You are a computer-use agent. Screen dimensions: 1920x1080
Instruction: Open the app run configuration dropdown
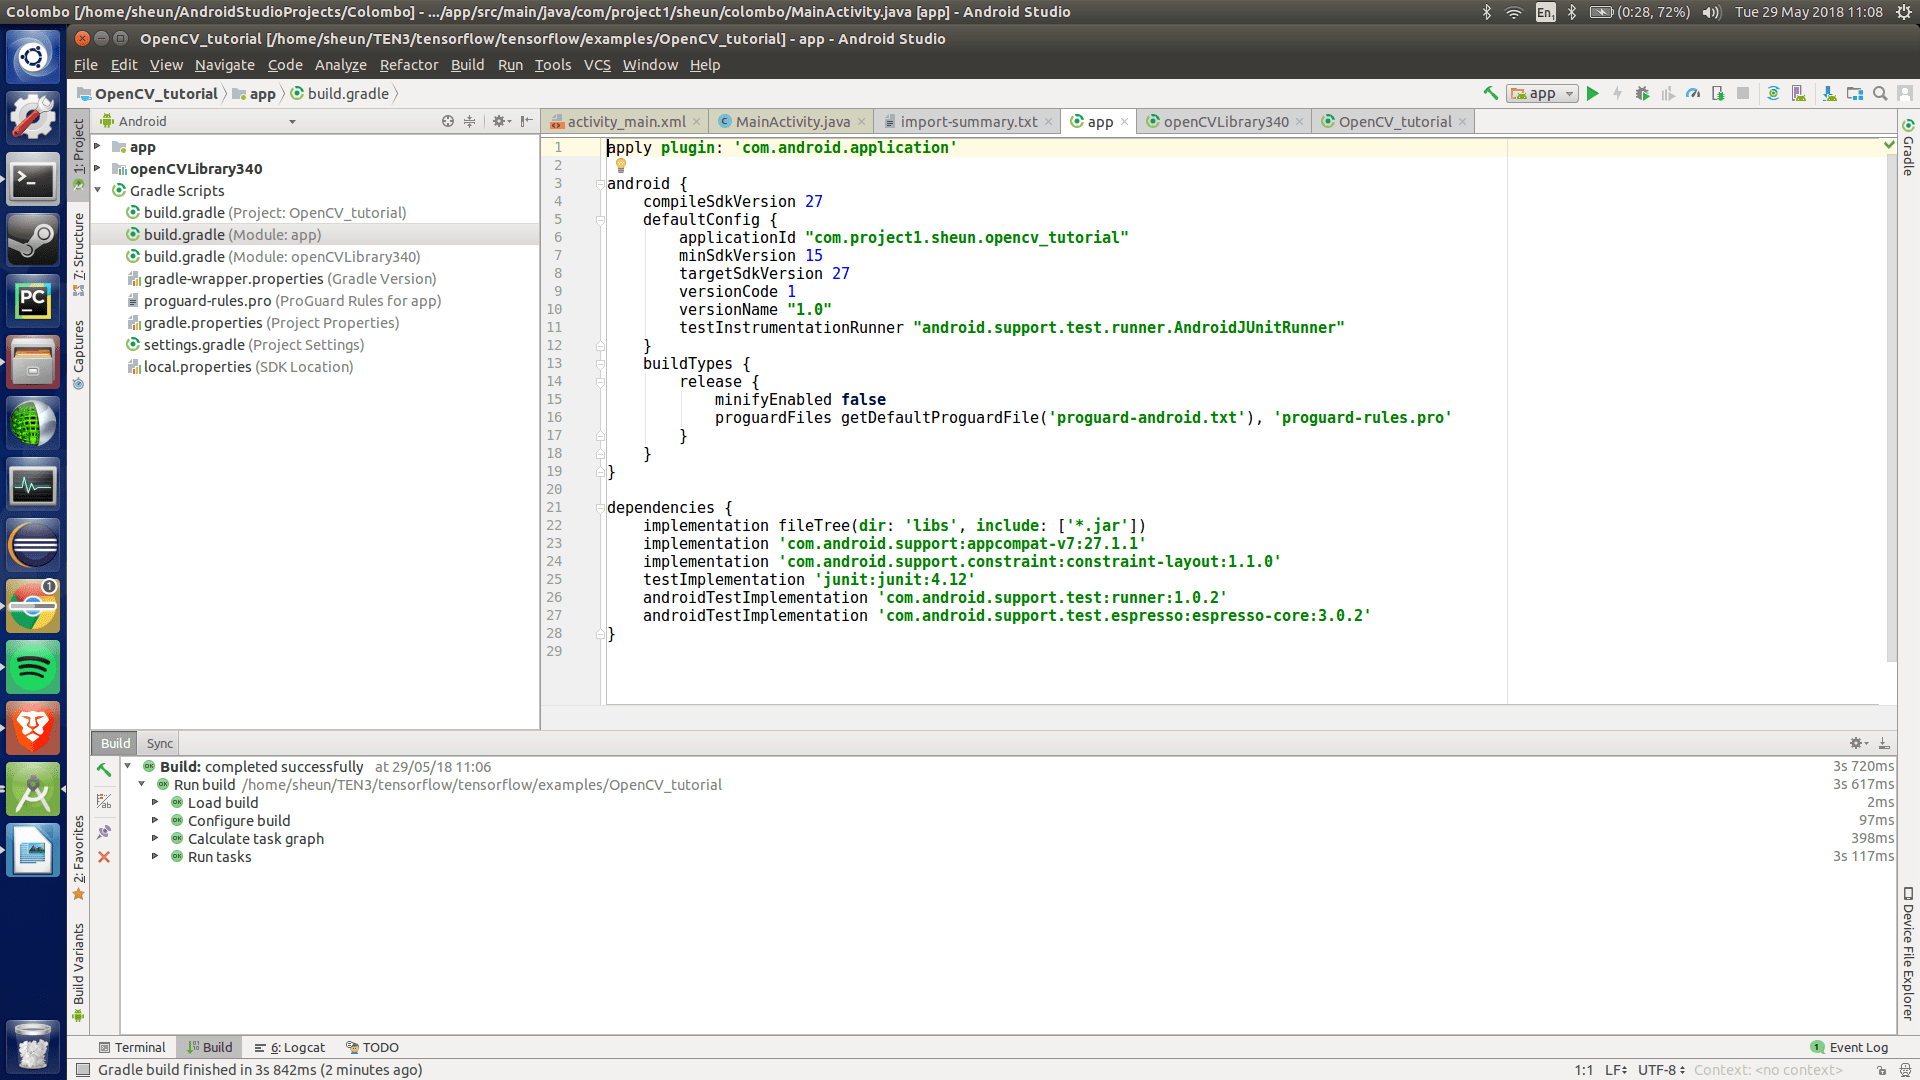[x=1542, y=93]
